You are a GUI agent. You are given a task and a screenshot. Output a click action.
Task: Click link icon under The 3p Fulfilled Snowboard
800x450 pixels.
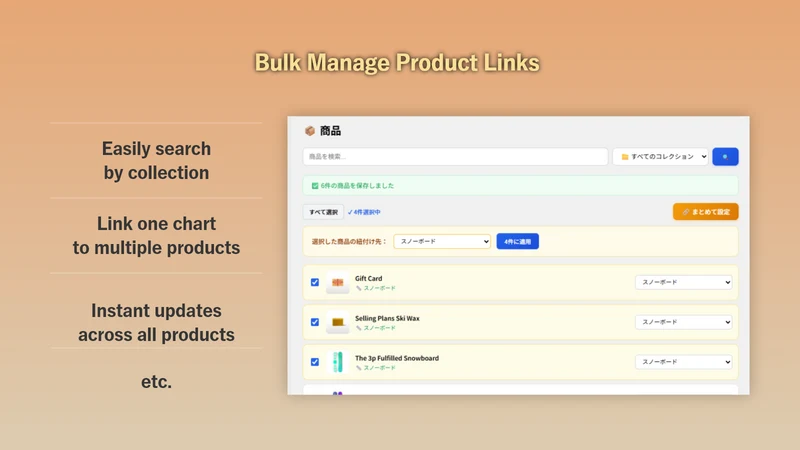[x=358, y=368]
